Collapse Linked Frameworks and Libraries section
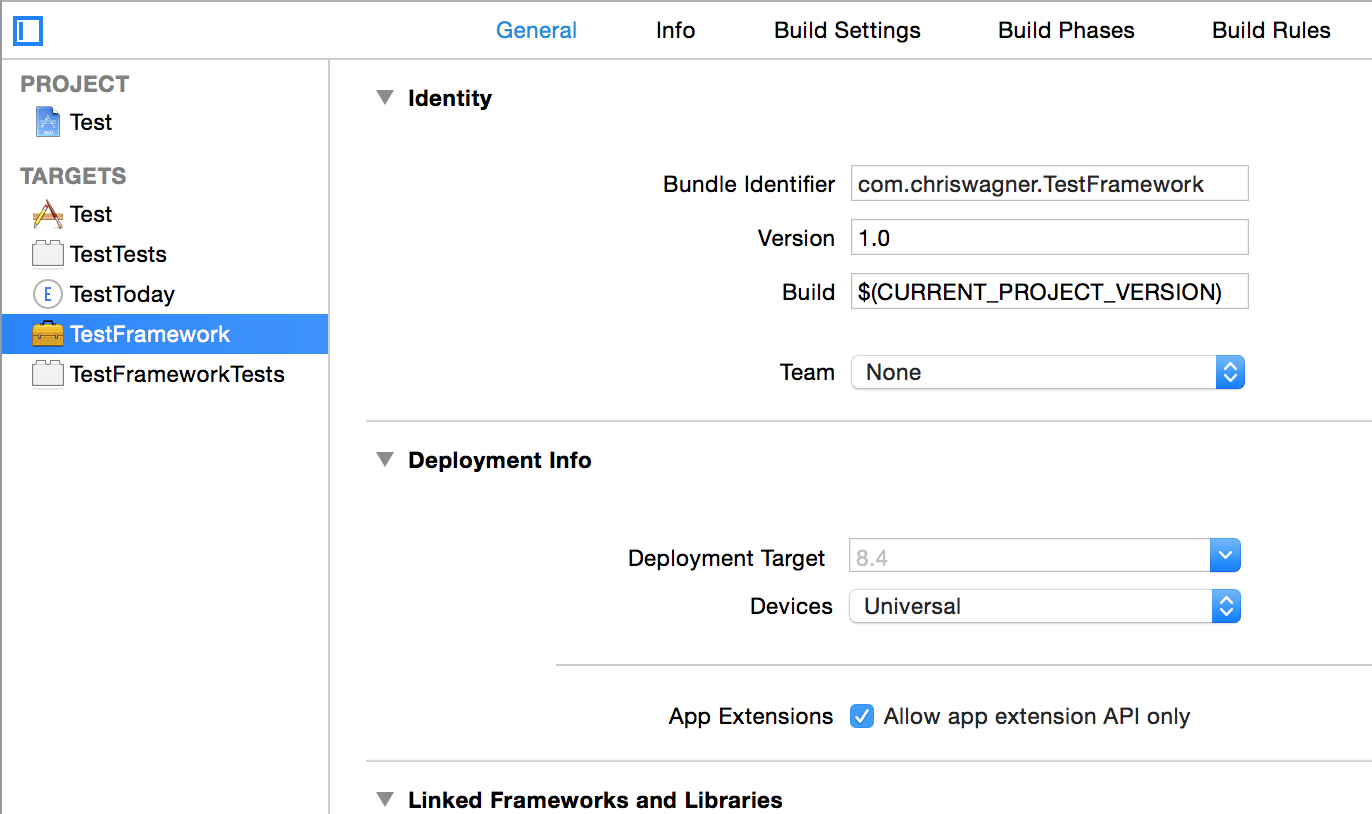This screenshot has height=814, width=1372. 385,800
